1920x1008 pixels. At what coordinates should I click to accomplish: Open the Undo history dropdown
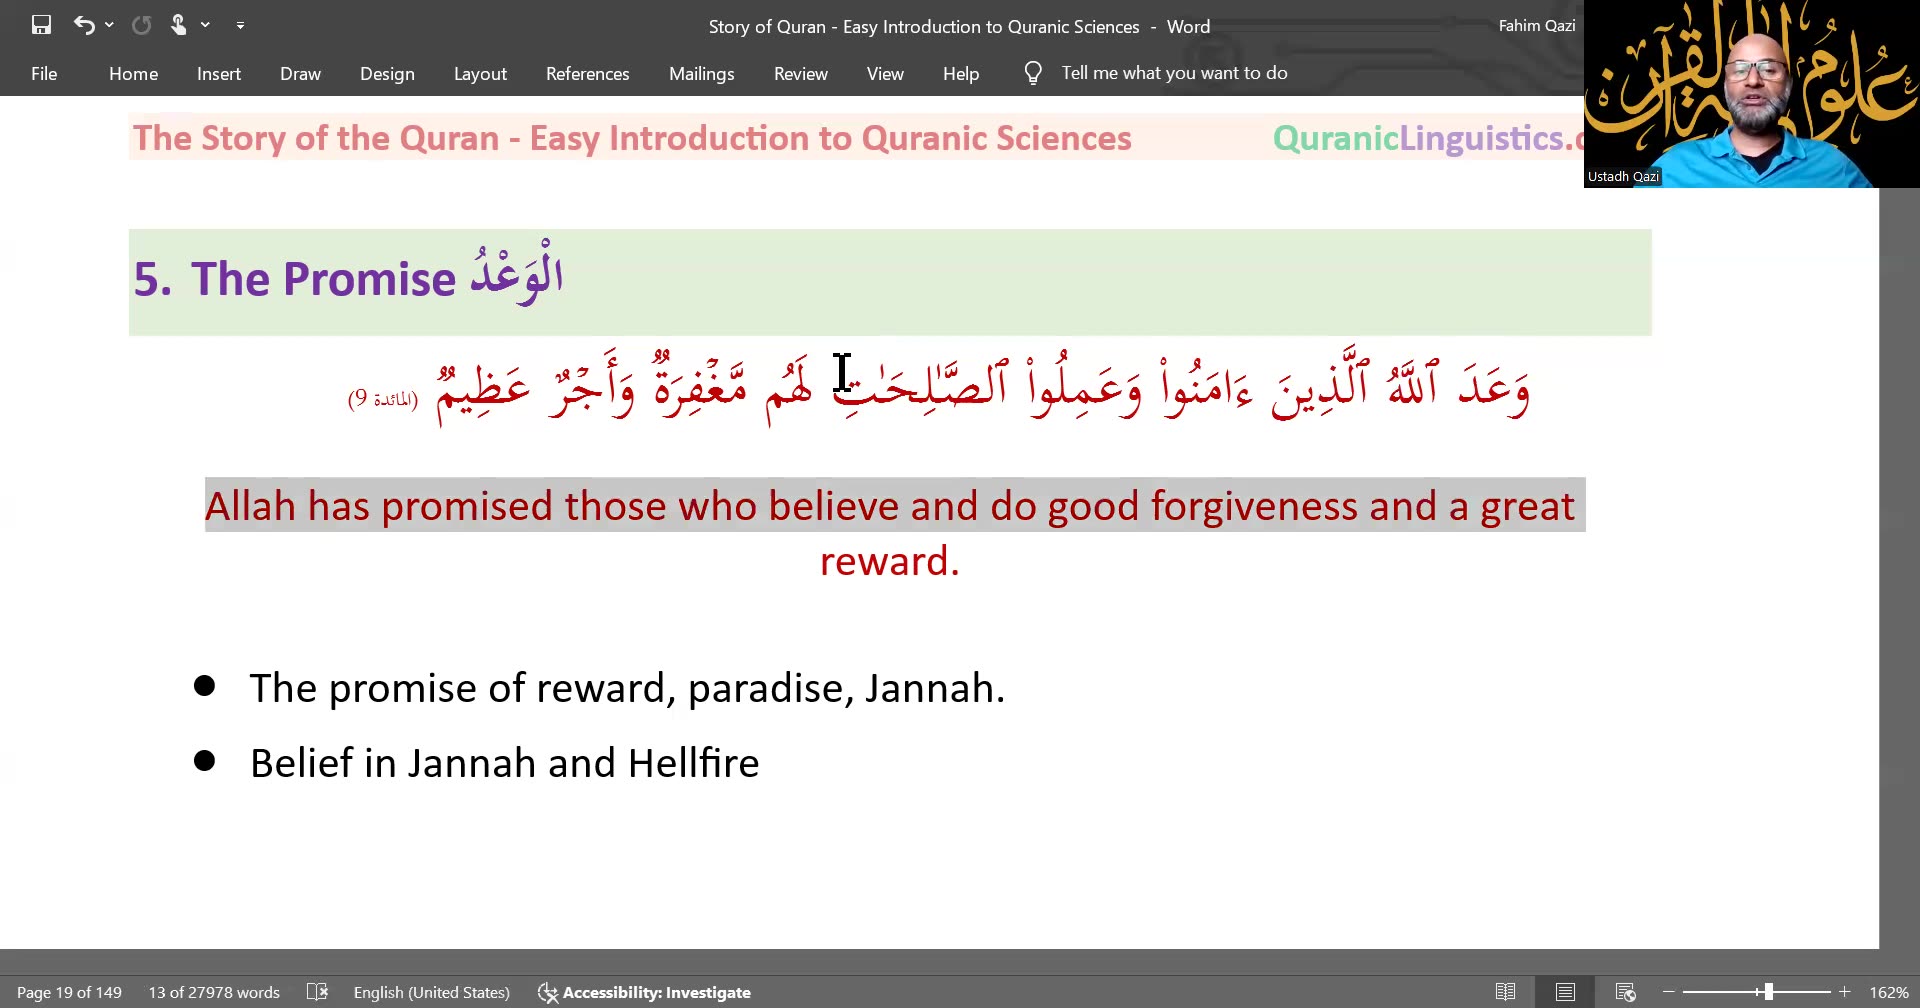[108, 24]
